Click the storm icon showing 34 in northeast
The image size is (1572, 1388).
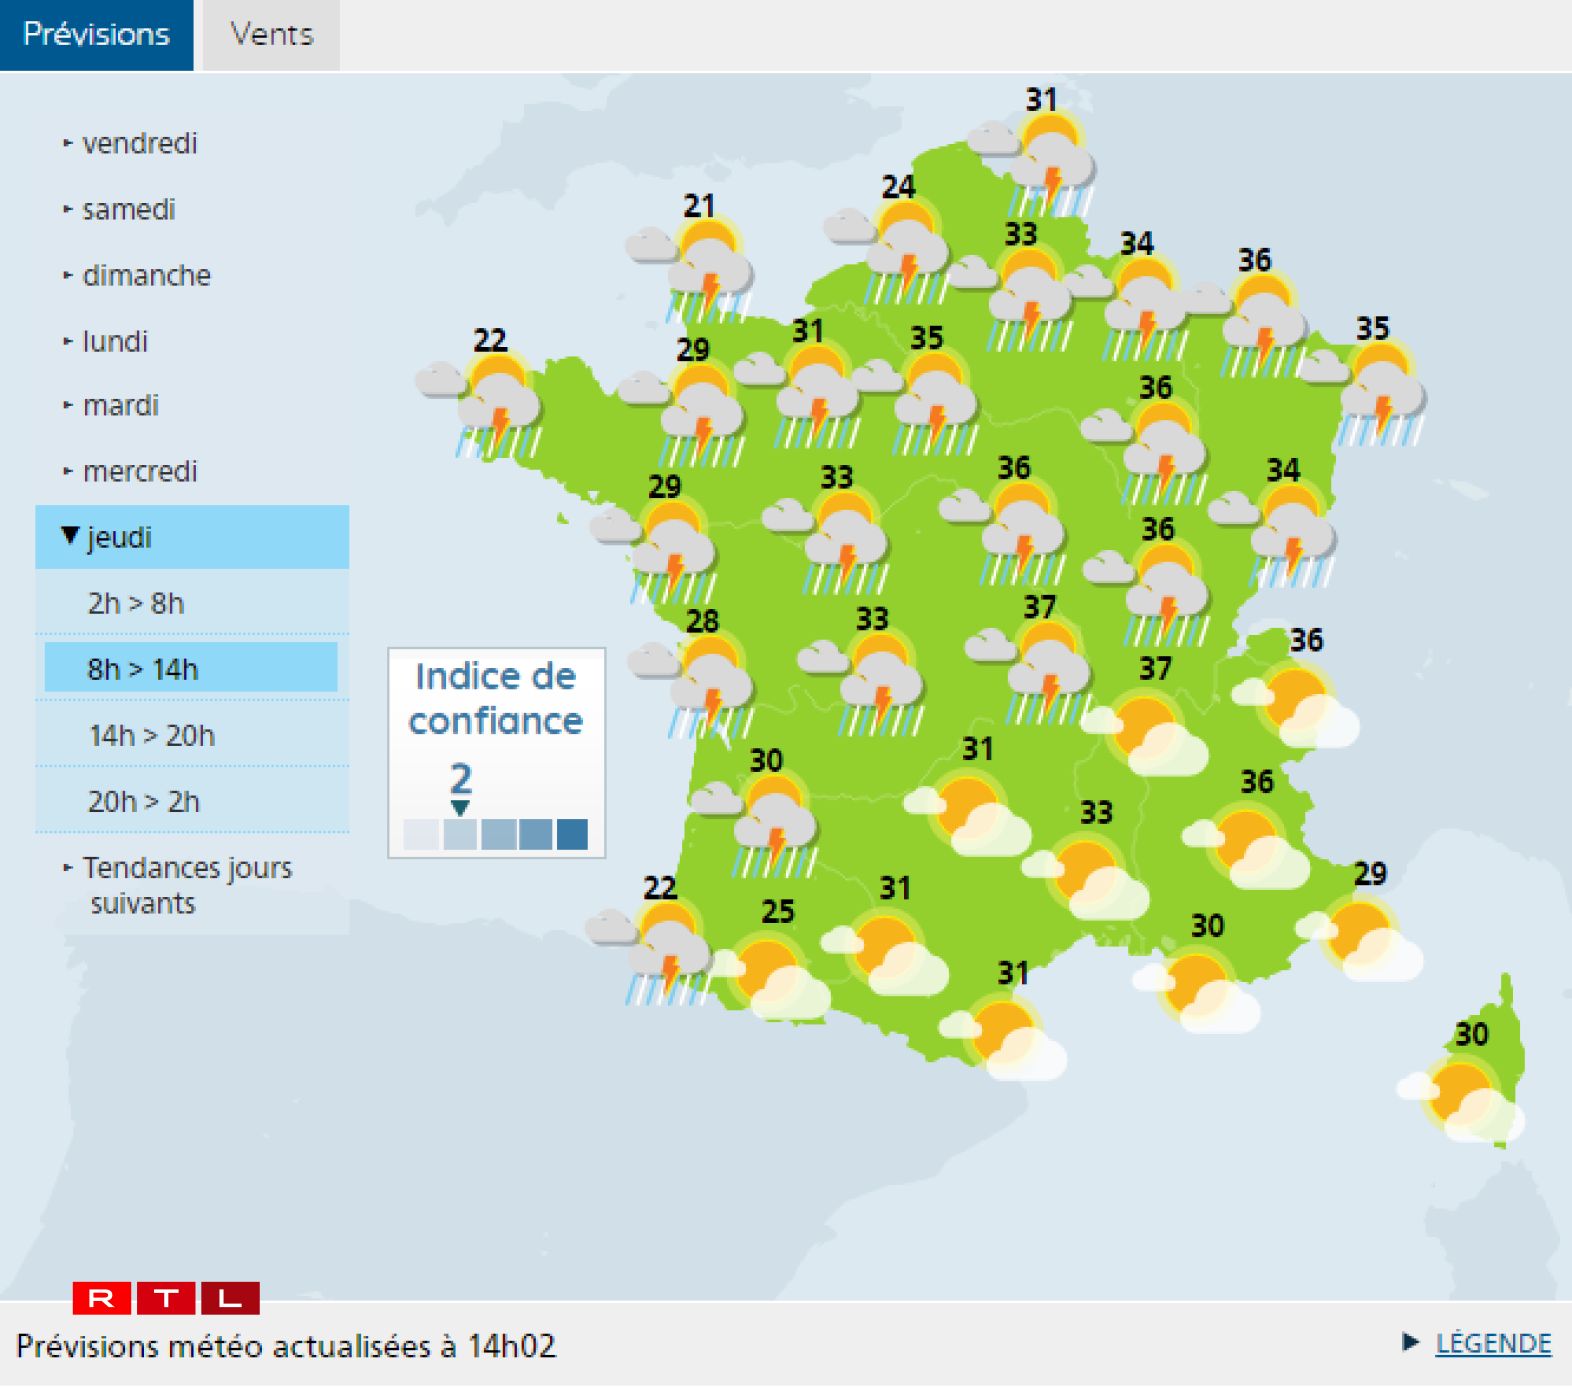1128,307
